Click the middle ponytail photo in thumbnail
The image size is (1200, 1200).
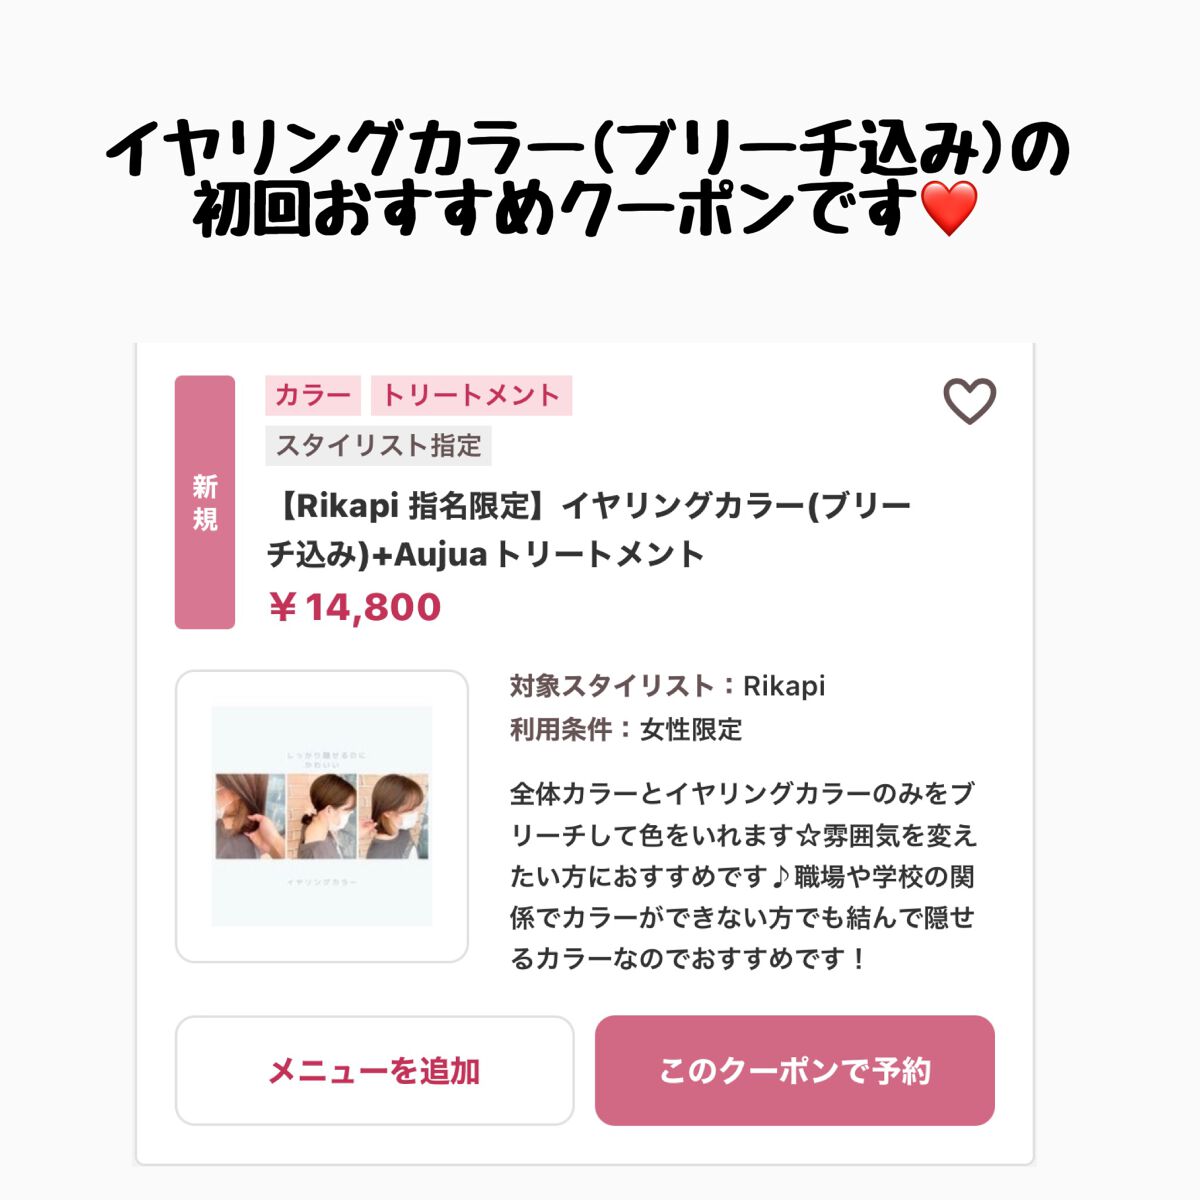coord(321,816)
